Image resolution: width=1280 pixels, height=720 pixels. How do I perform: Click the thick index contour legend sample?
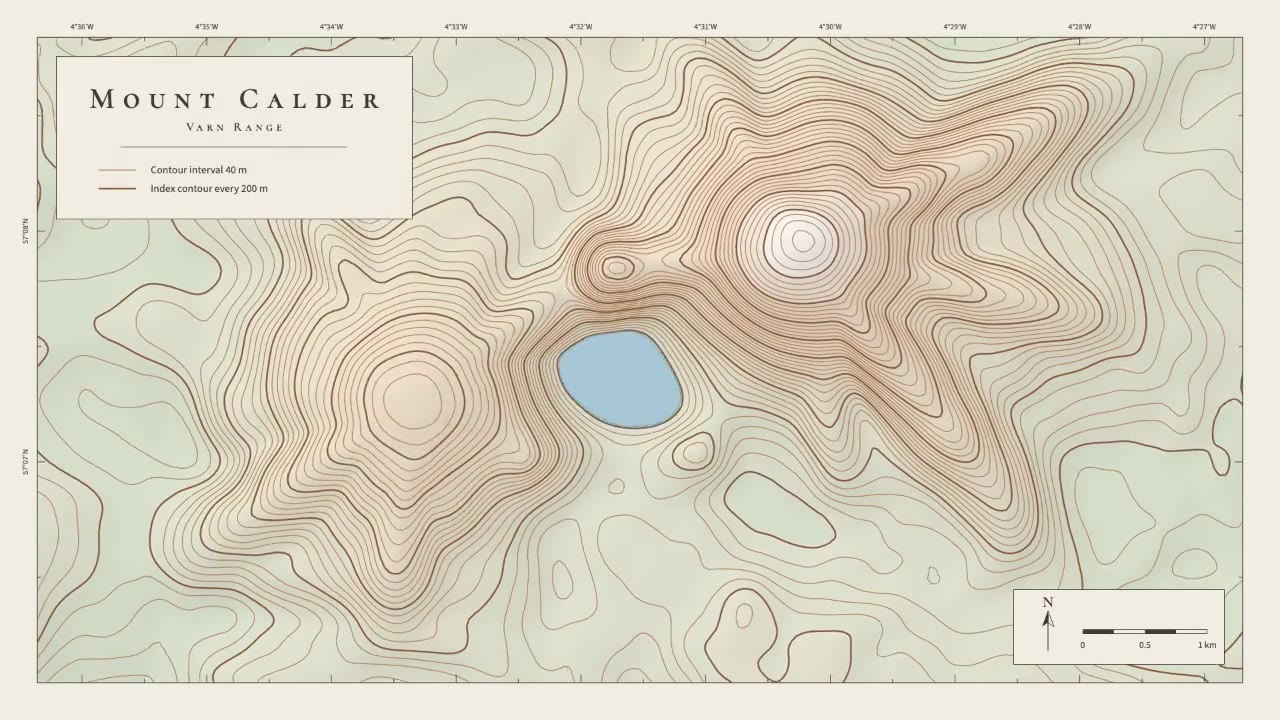tap(117, 188)
